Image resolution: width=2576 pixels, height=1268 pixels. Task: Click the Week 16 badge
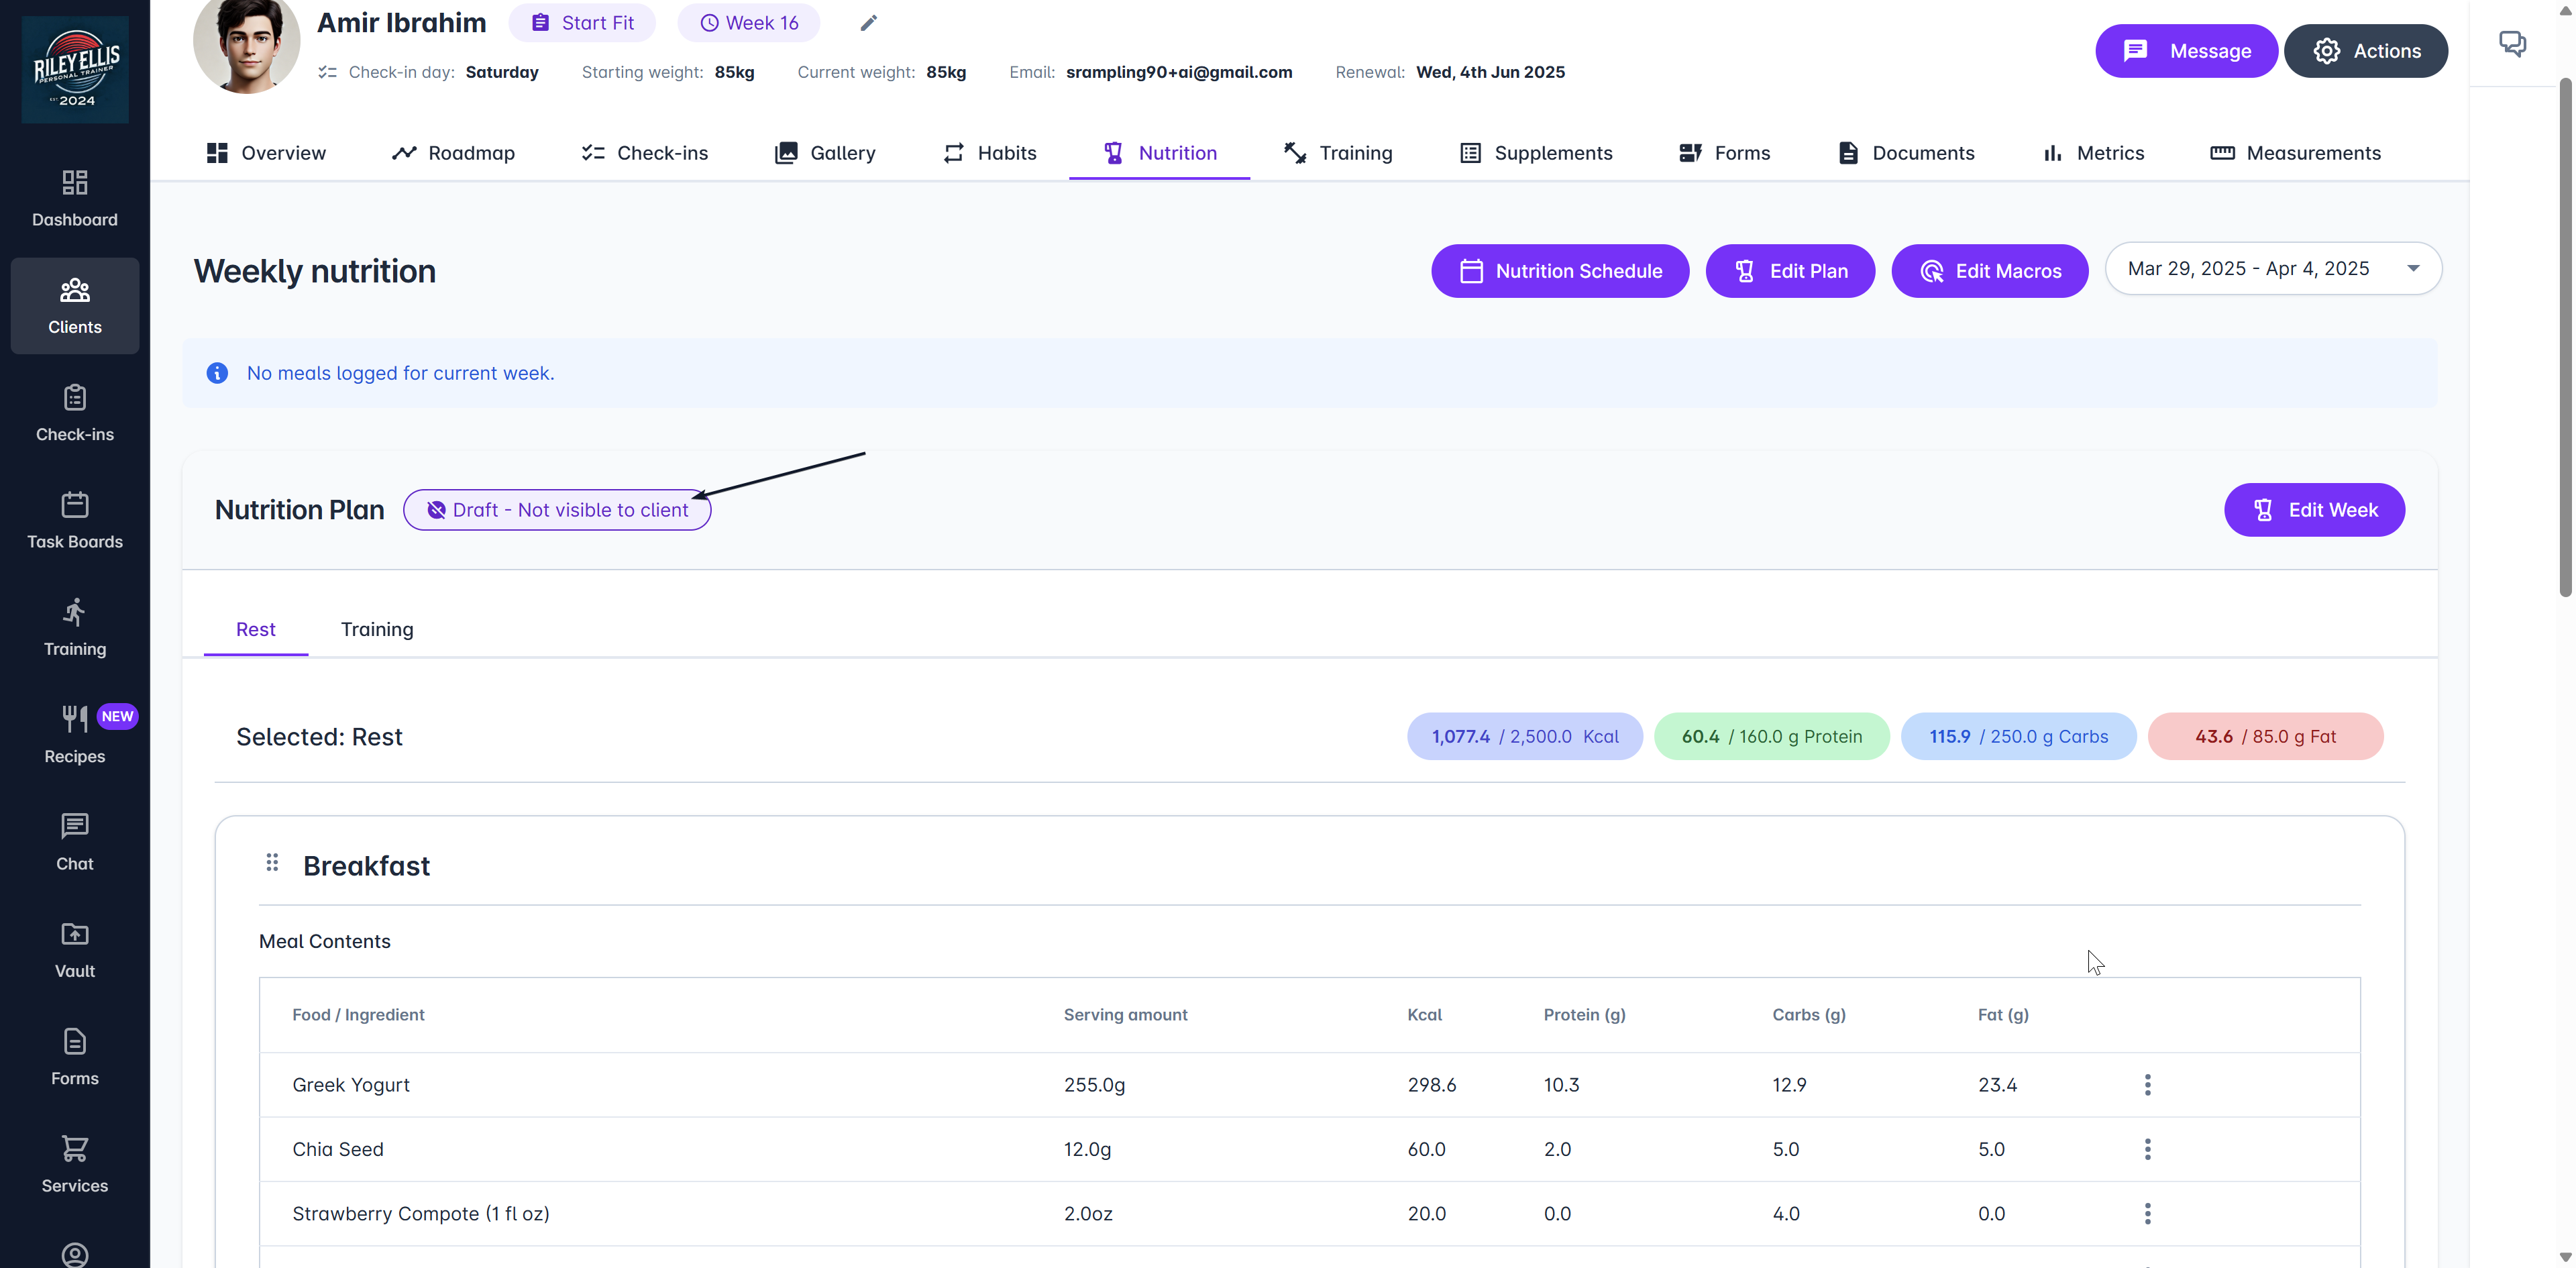pos(748,23)
